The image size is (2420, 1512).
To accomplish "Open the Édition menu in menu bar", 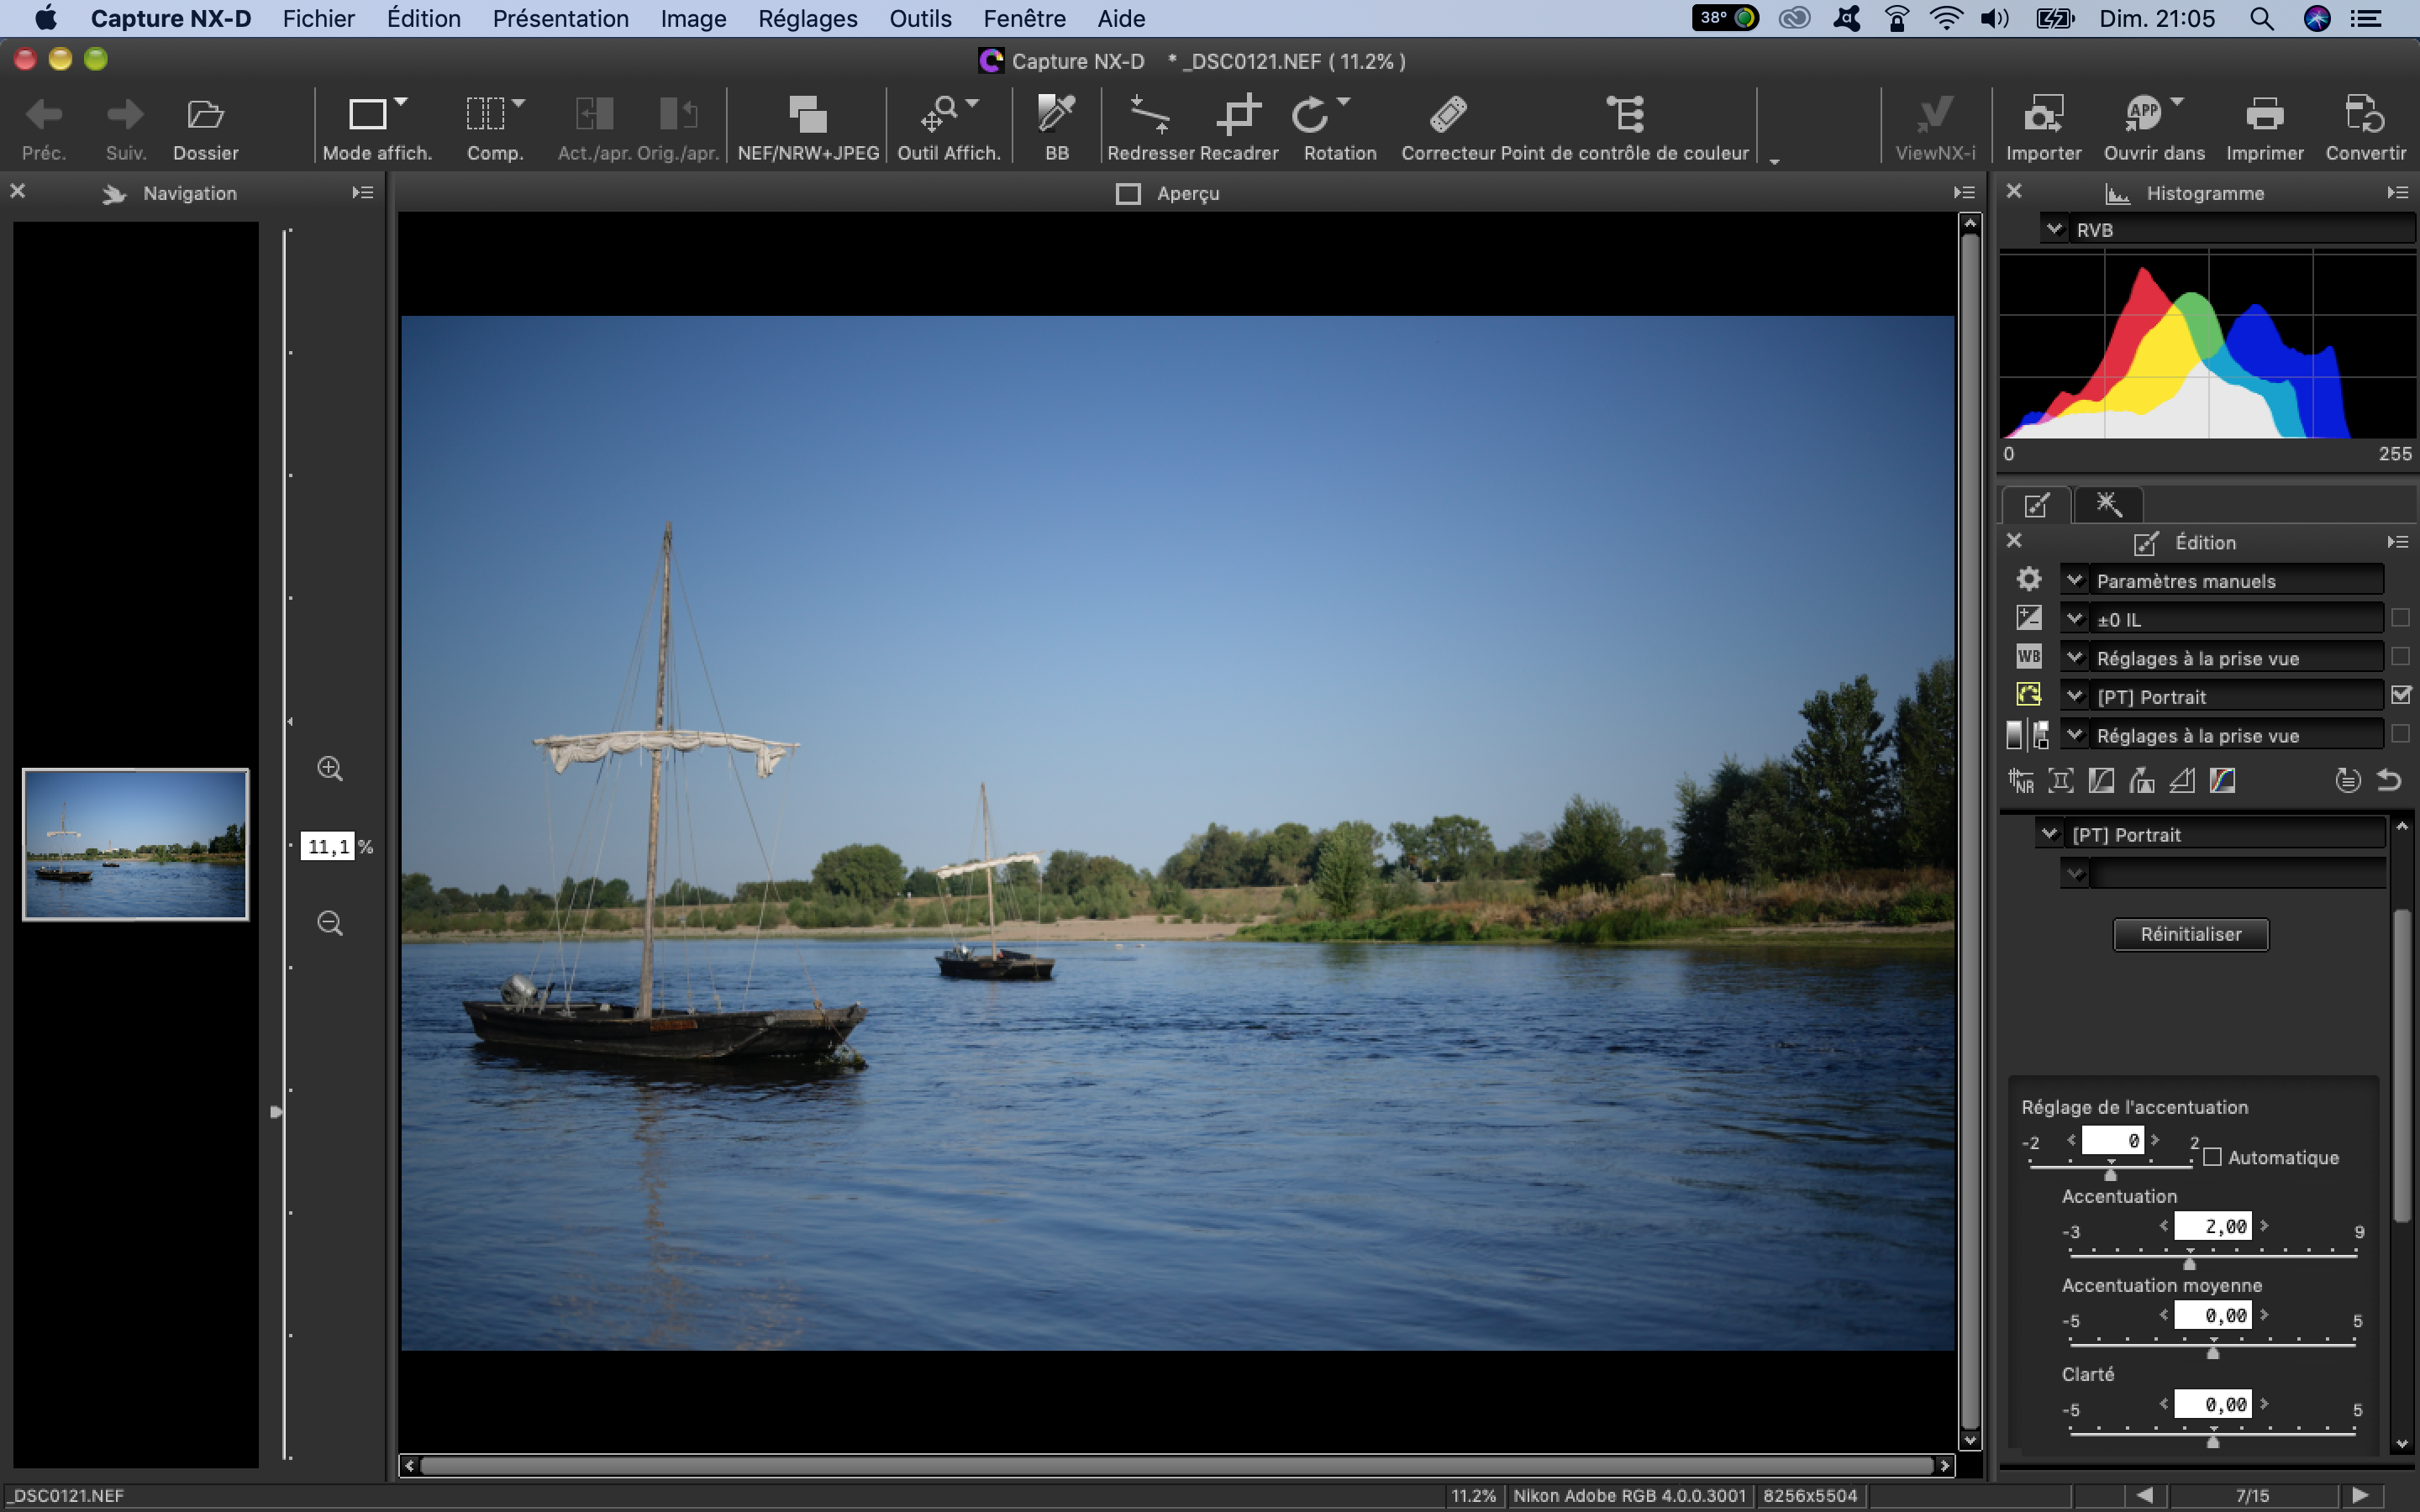I will point(424,18).
